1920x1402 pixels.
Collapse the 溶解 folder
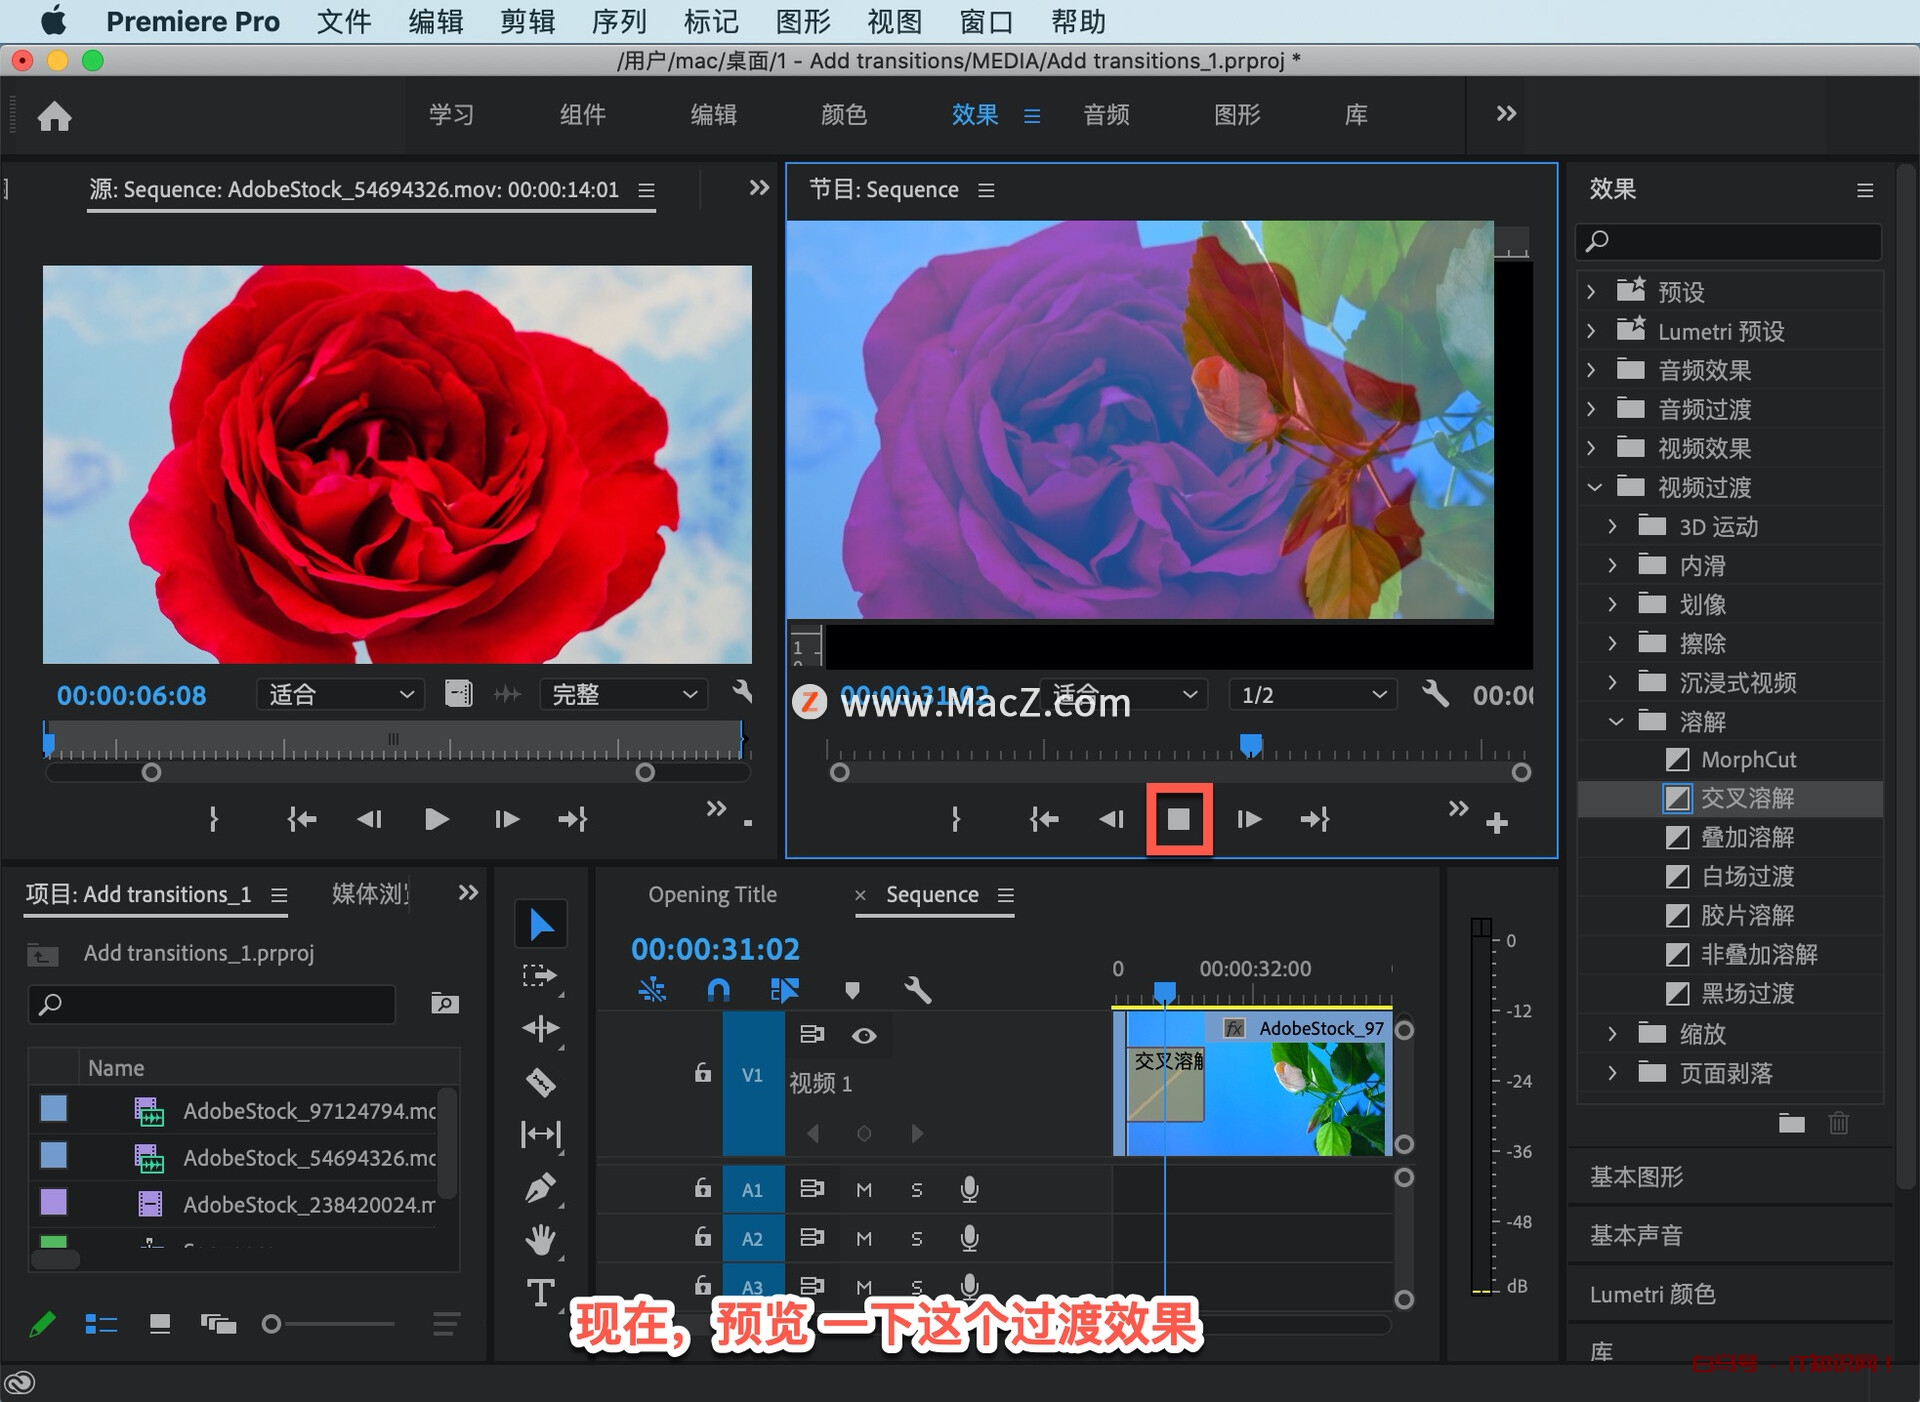[x=1615, y=721]
